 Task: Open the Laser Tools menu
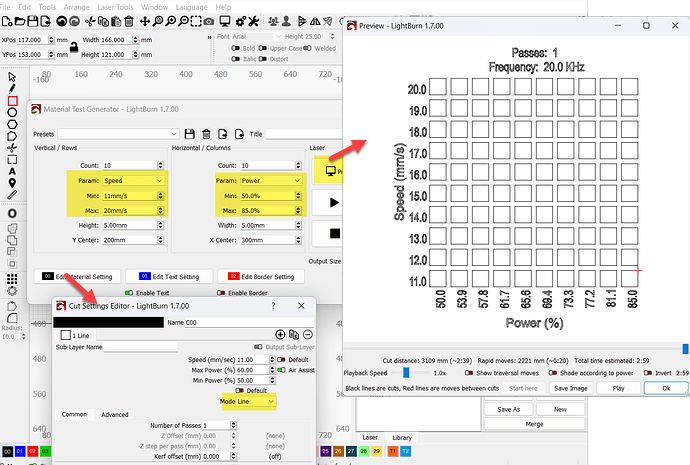click(115, 7)
